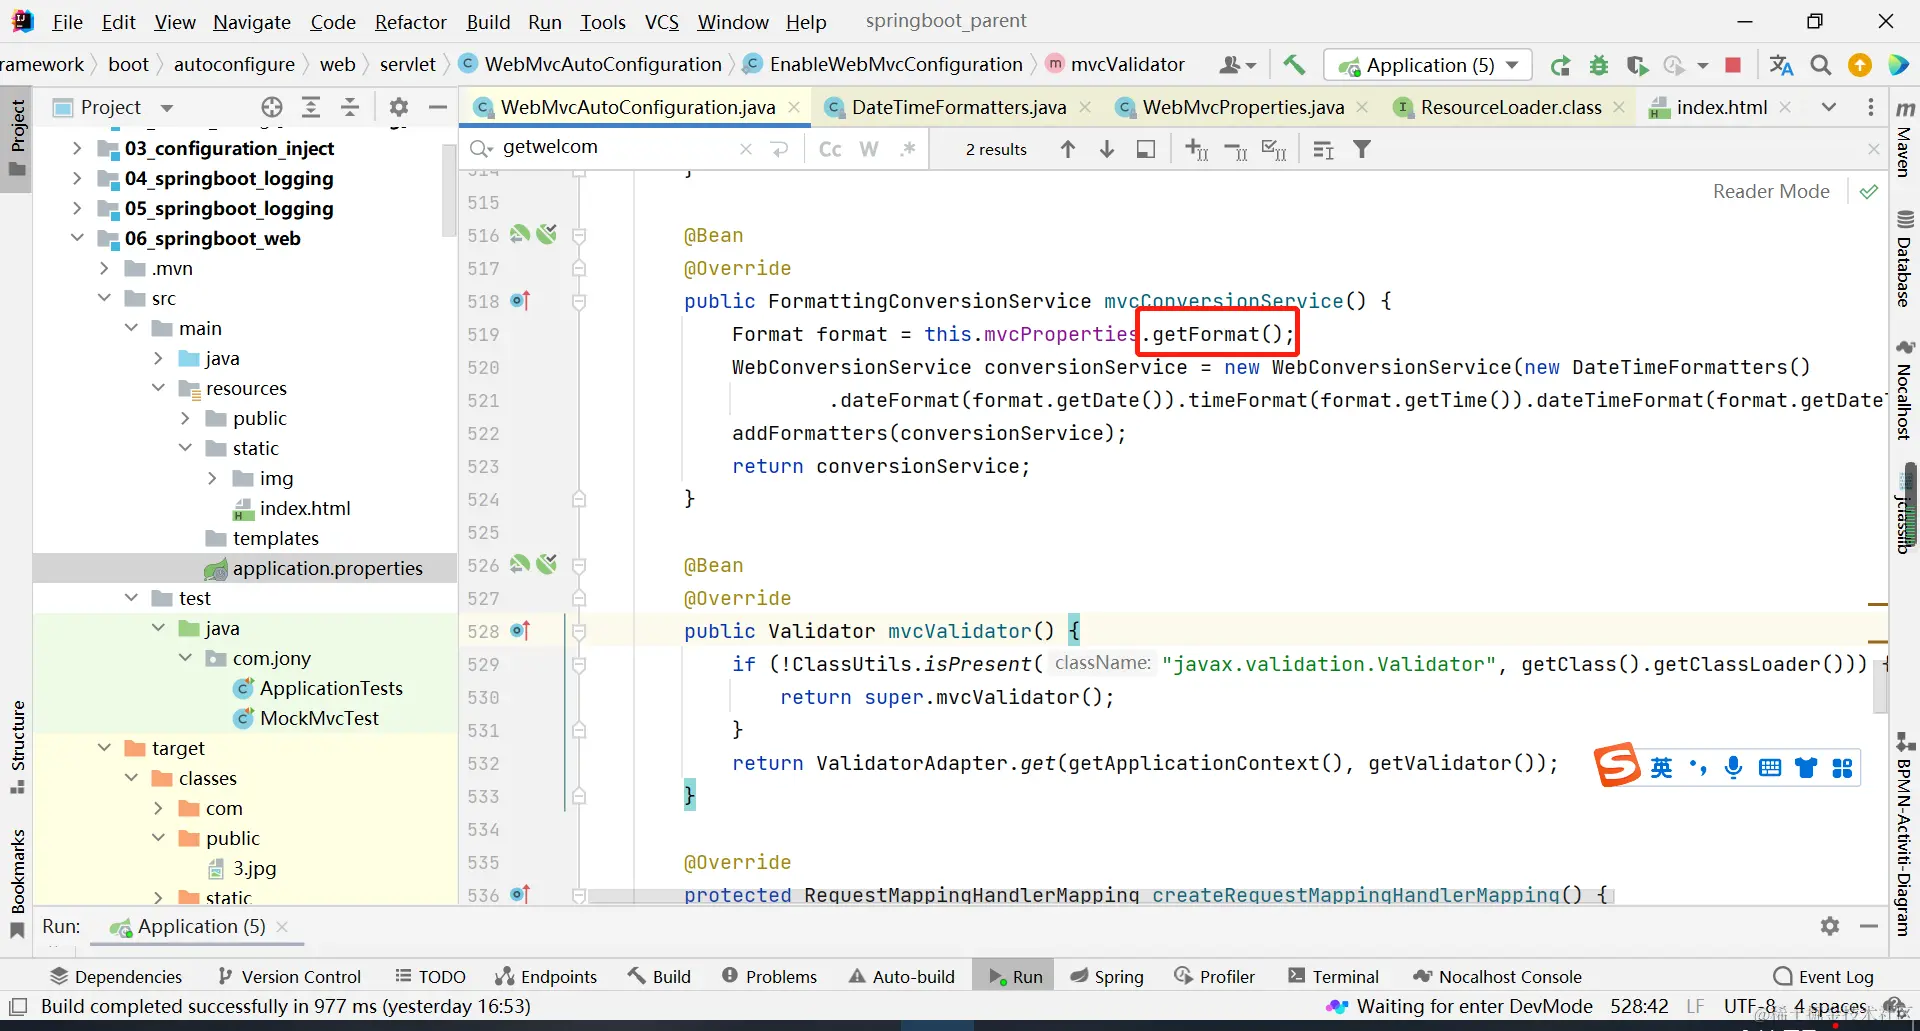The height and width of the screenshot is (1031, 1920).
Task: Stop the running Application
Action: (1733, 66)
